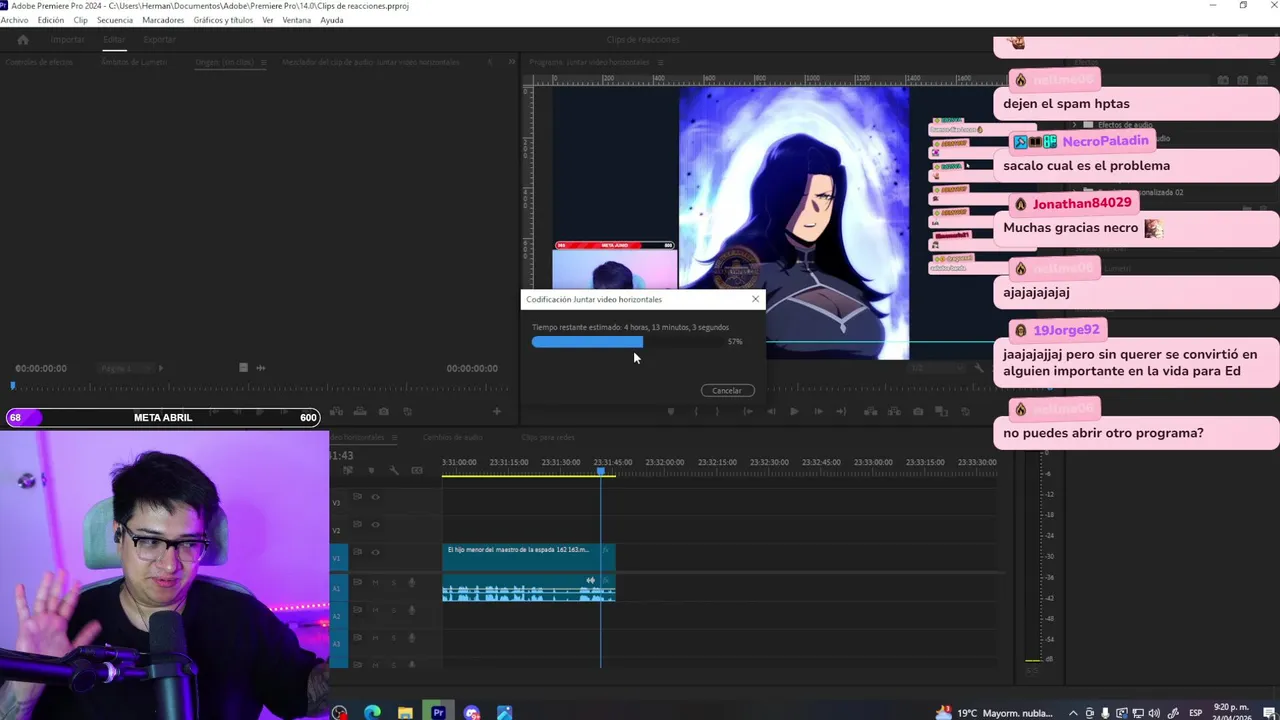Screen dimensions: 1280x720
Task: Select the Cambios de audio timeline tab
Action: (453, 437)
